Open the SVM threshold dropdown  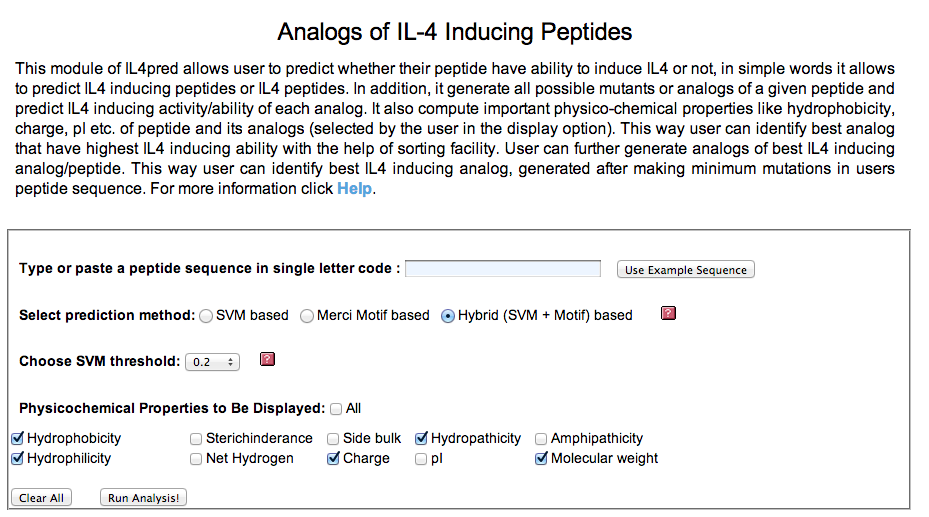[x=212, y=362]
